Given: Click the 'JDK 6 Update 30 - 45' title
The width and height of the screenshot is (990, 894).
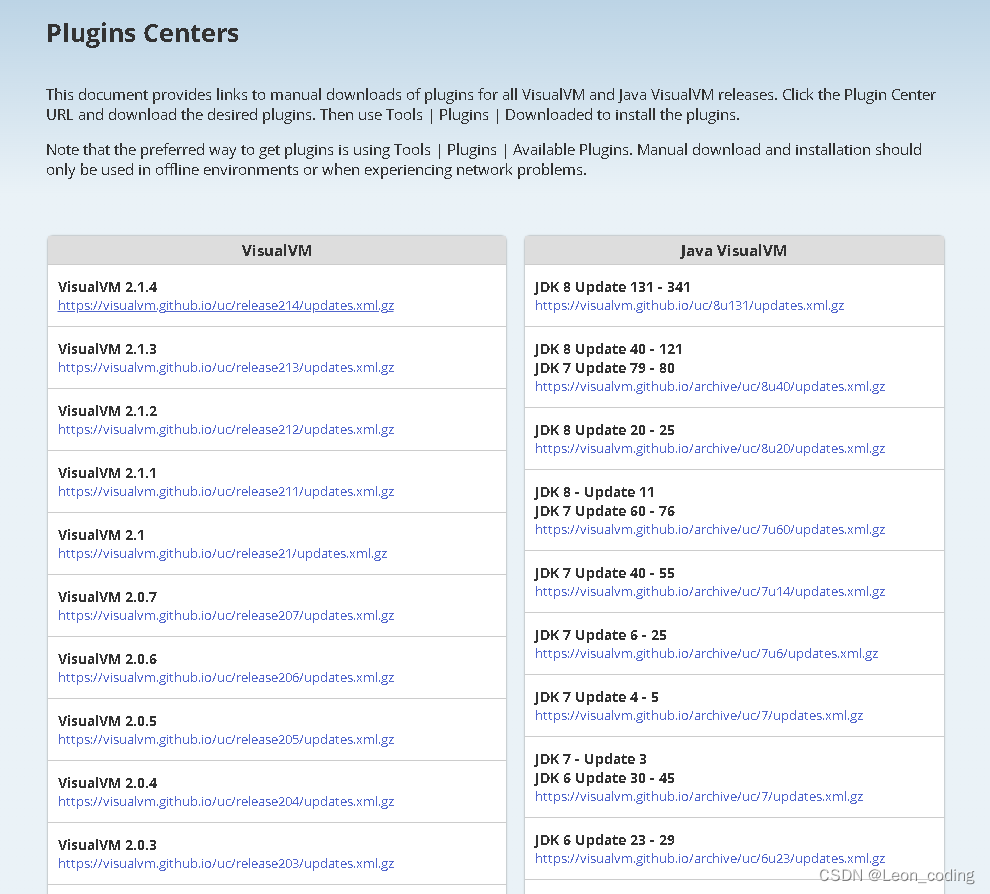Looking at the screenshot, I should tap(605, 778).
